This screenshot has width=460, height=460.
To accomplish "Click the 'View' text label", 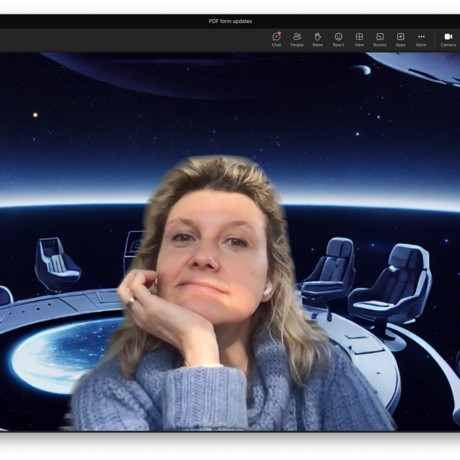I will pos(359,45).
